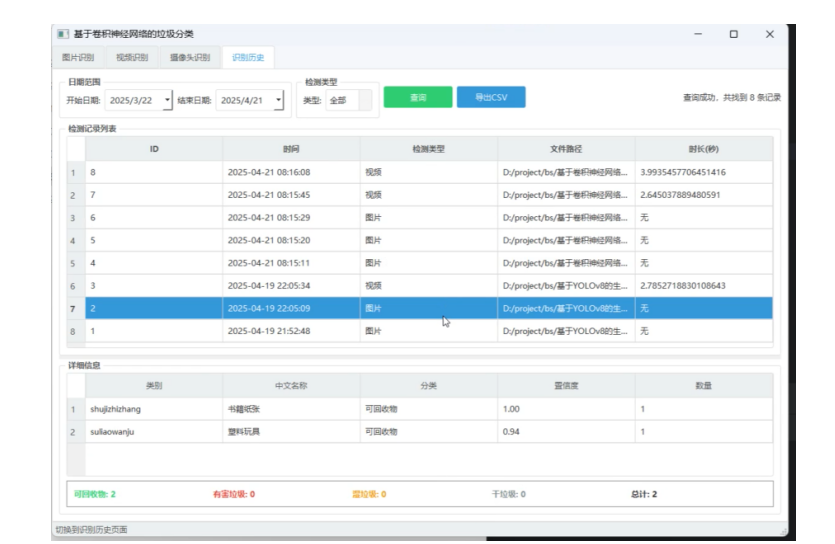The width and height of the screenshot is (835, 544).
Task: Expand the 类型 全部 combo box
Action: coord(349,100)
